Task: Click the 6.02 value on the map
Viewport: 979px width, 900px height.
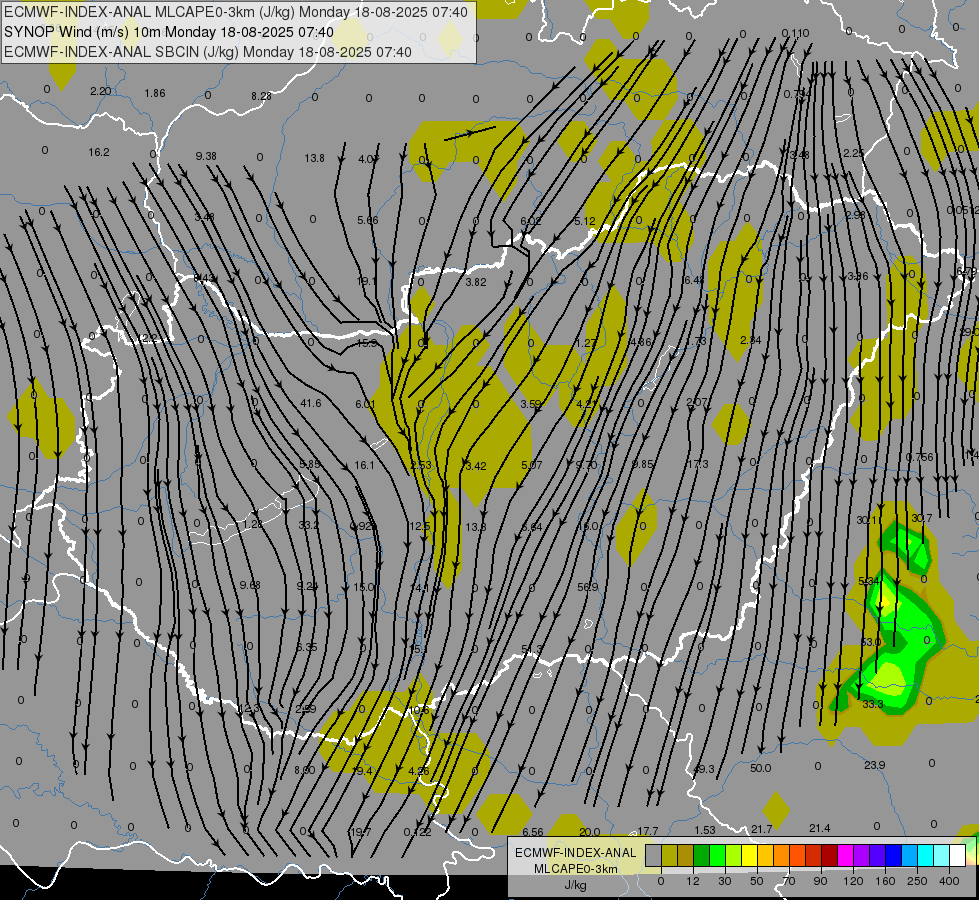Action: pyautogui.click(x=531, y=221)
